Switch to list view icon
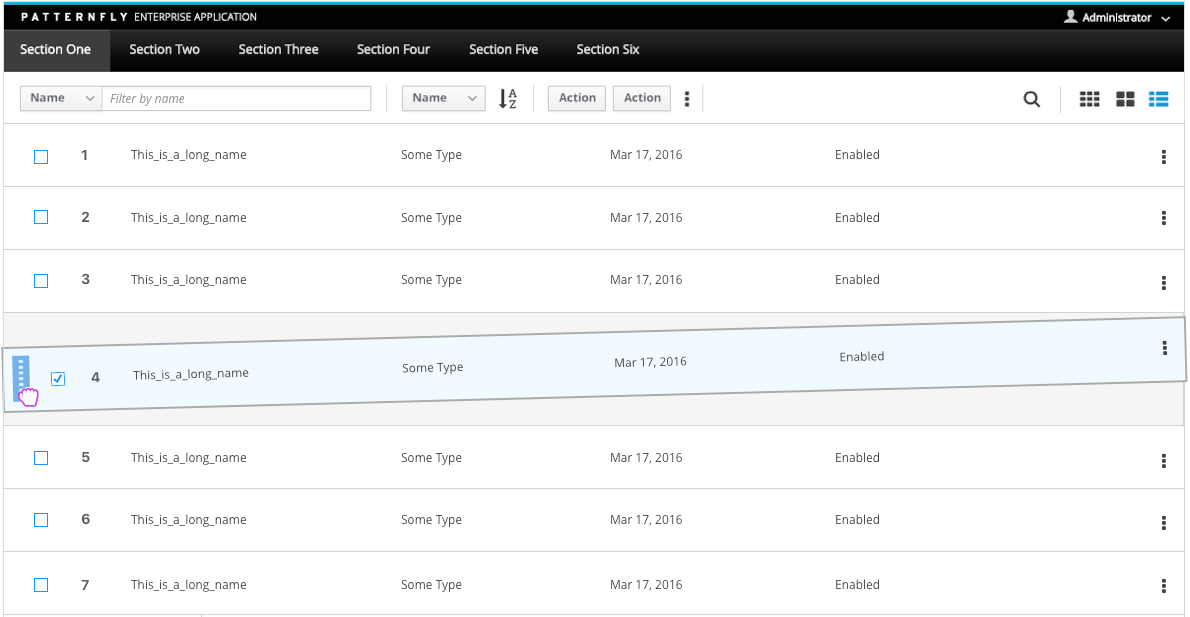This screenshot has height=617, width=1190. (1158, 99)
